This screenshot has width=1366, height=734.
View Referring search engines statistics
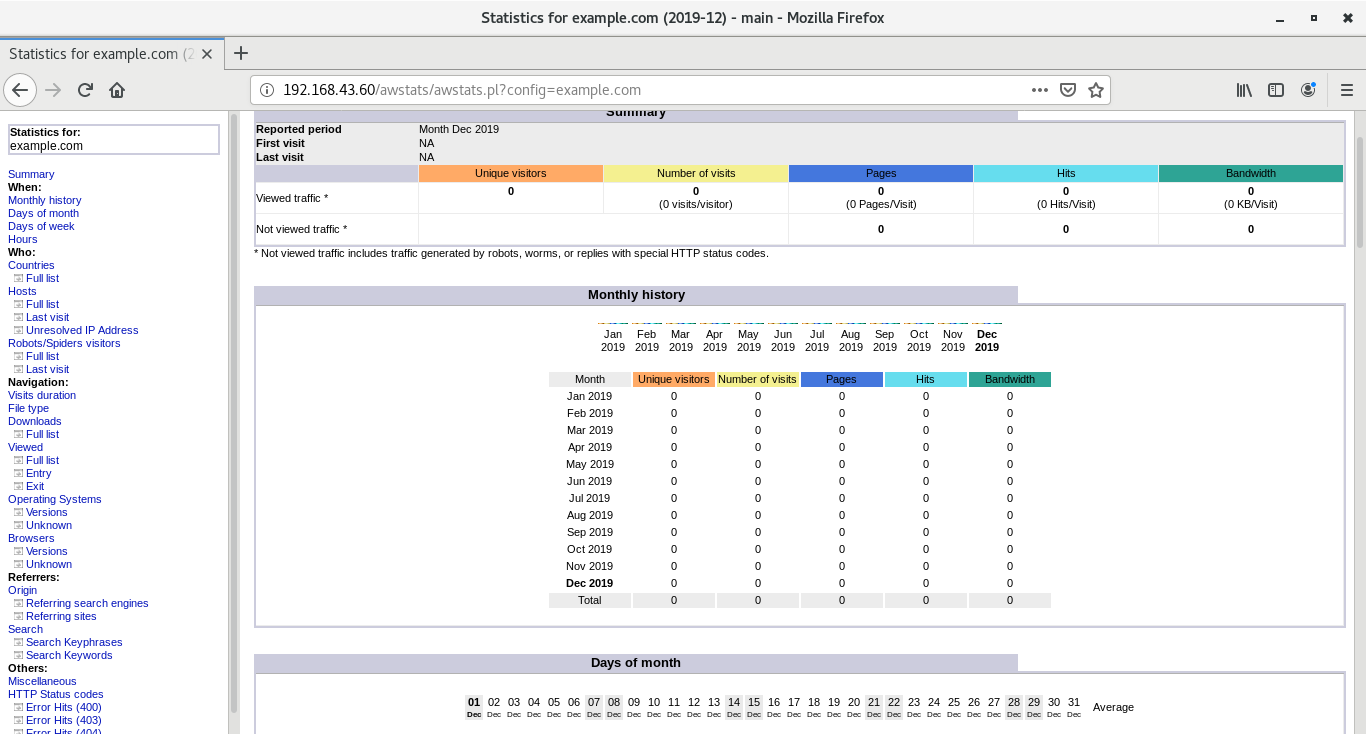point(87,603)
